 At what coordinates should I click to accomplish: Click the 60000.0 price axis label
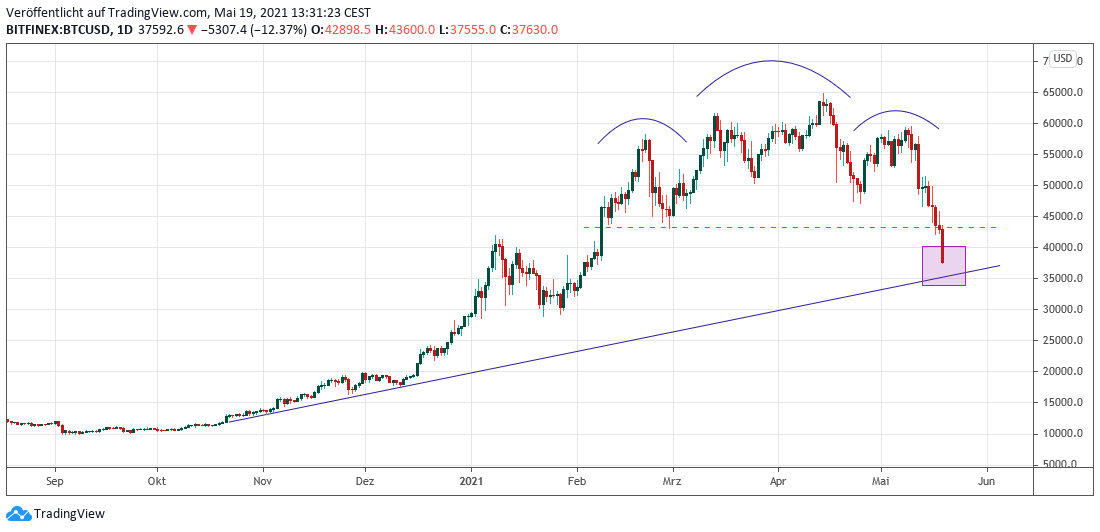click(1064, 124)
